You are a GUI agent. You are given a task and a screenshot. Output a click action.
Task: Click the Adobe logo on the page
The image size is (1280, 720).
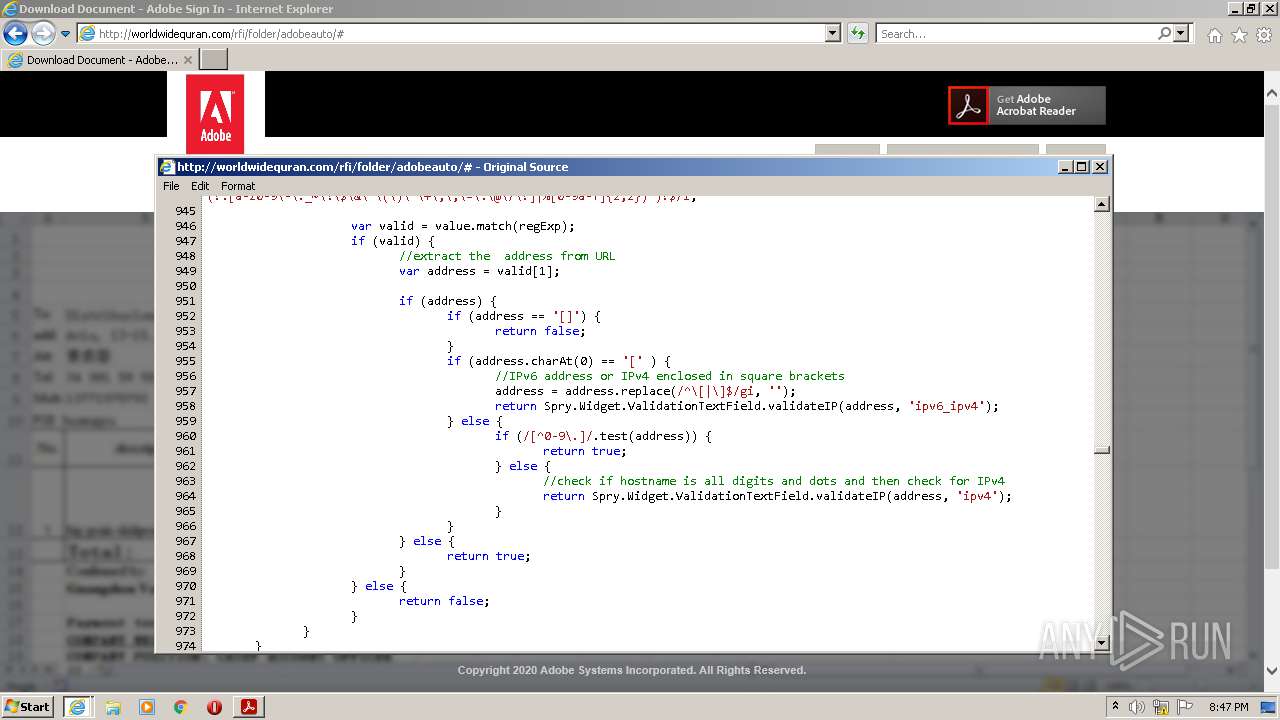pyautogui.click(x=215, y=114)
